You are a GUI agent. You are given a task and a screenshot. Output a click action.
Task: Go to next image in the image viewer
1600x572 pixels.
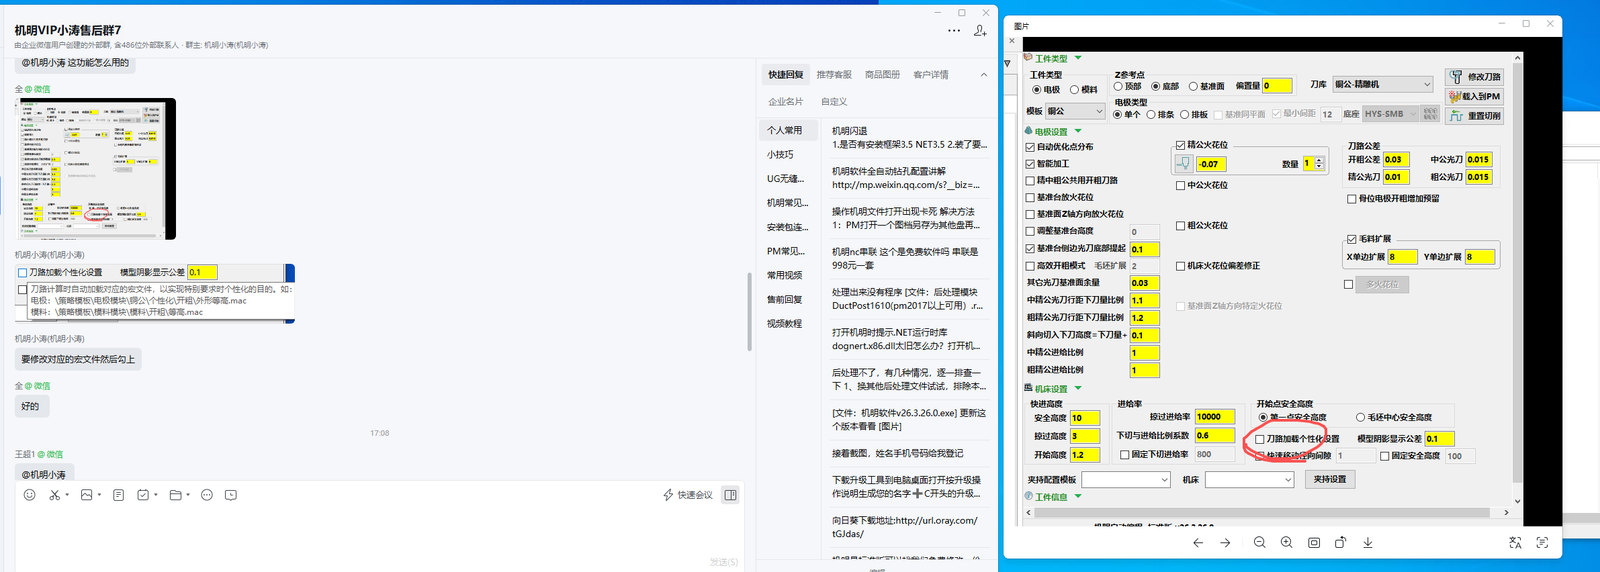[1225, 543]
